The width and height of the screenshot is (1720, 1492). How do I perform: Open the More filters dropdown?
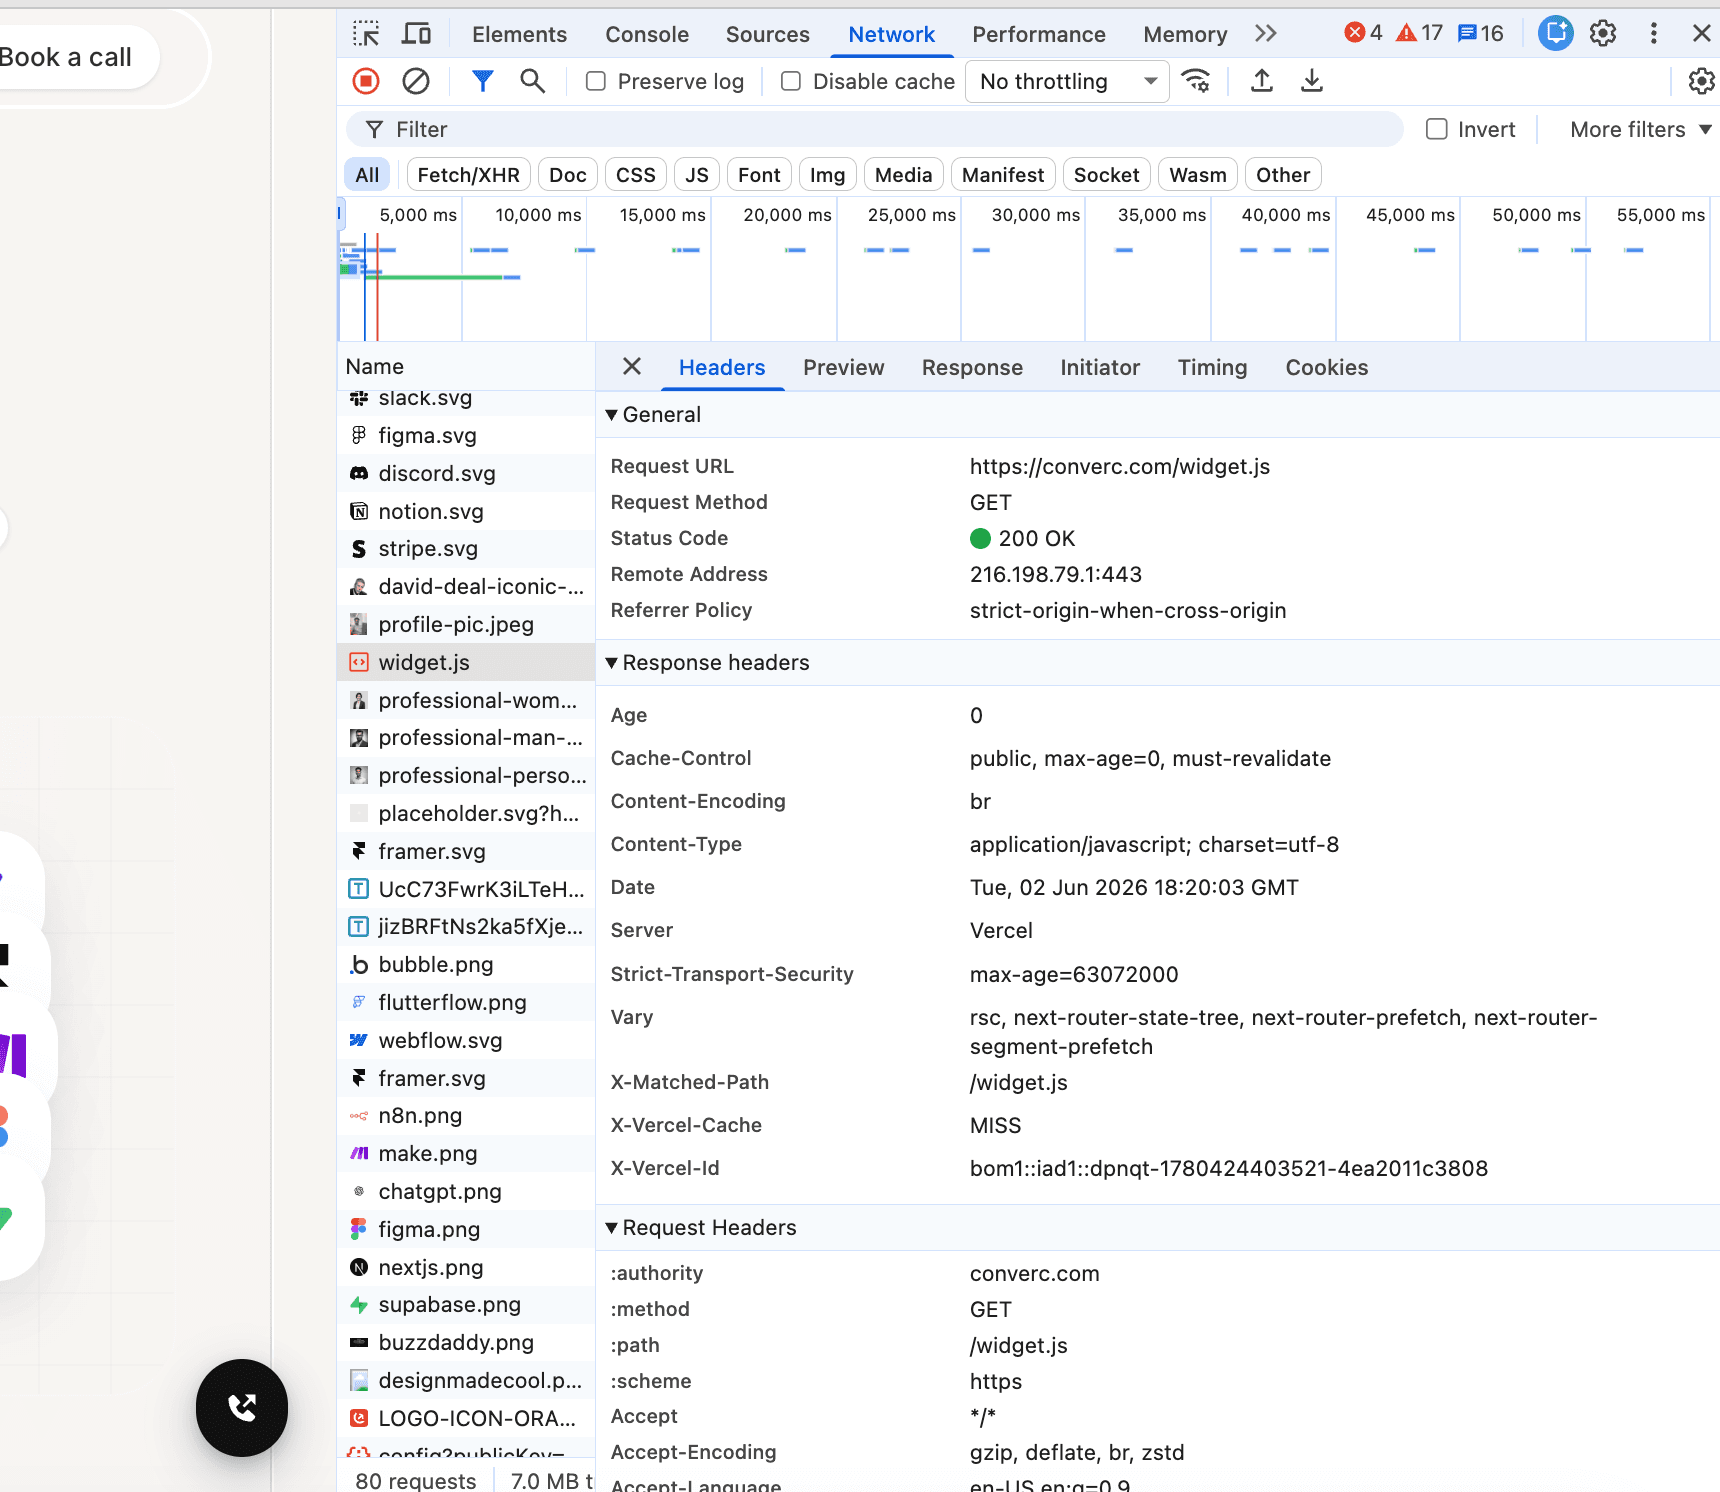click(x=1641, y=129)
